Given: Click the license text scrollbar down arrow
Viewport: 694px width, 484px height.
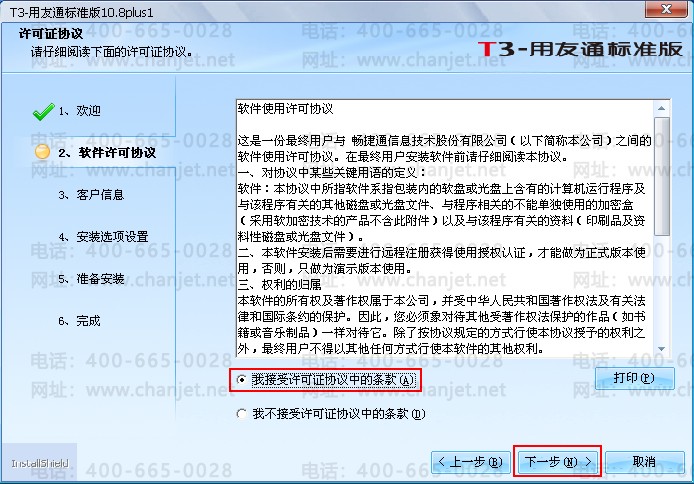Looking at the screenshot, I should (661, 349).
